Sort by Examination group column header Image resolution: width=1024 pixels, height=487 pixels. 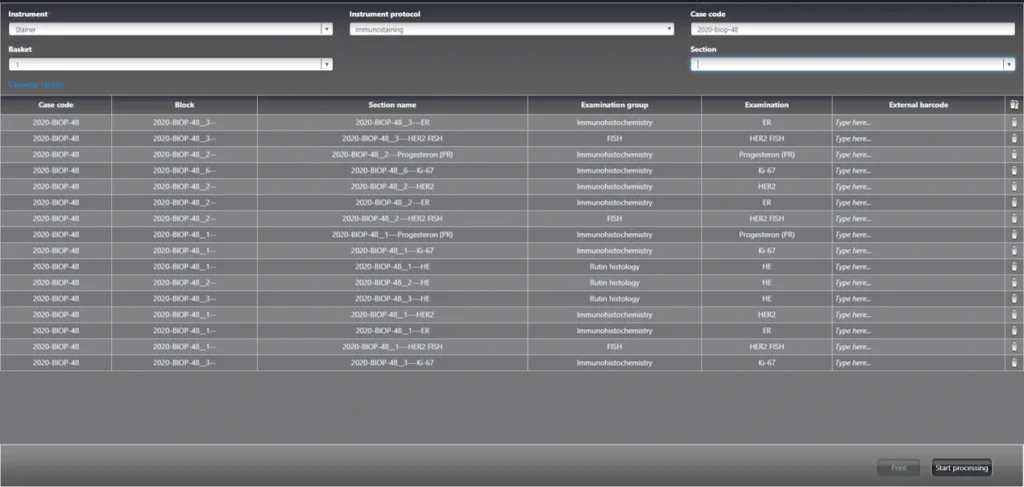click(615, 104)
